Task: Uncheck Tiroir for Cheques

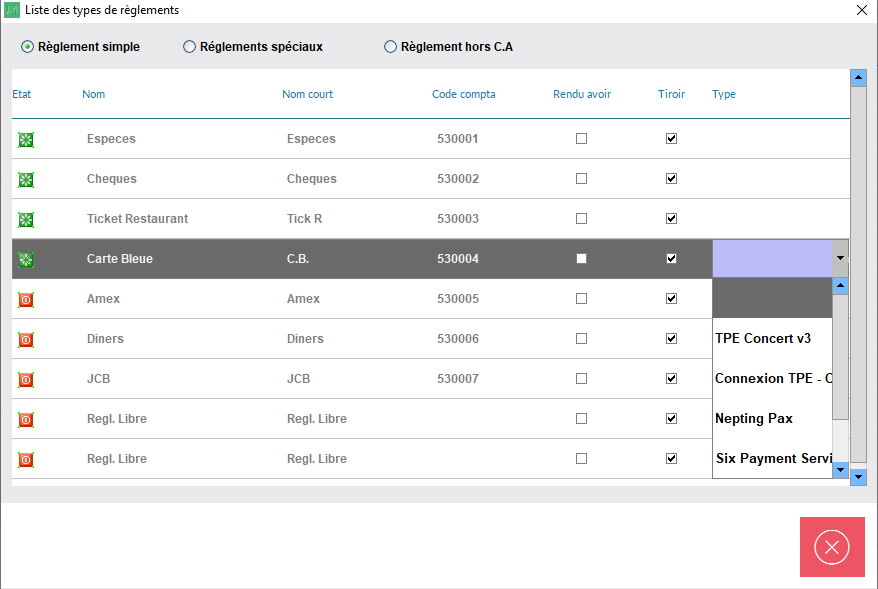Action: [671, 179]
